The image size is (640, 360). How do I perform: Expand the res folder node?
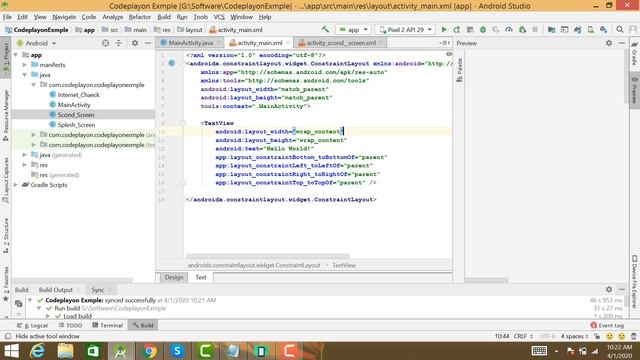(24, 165)
